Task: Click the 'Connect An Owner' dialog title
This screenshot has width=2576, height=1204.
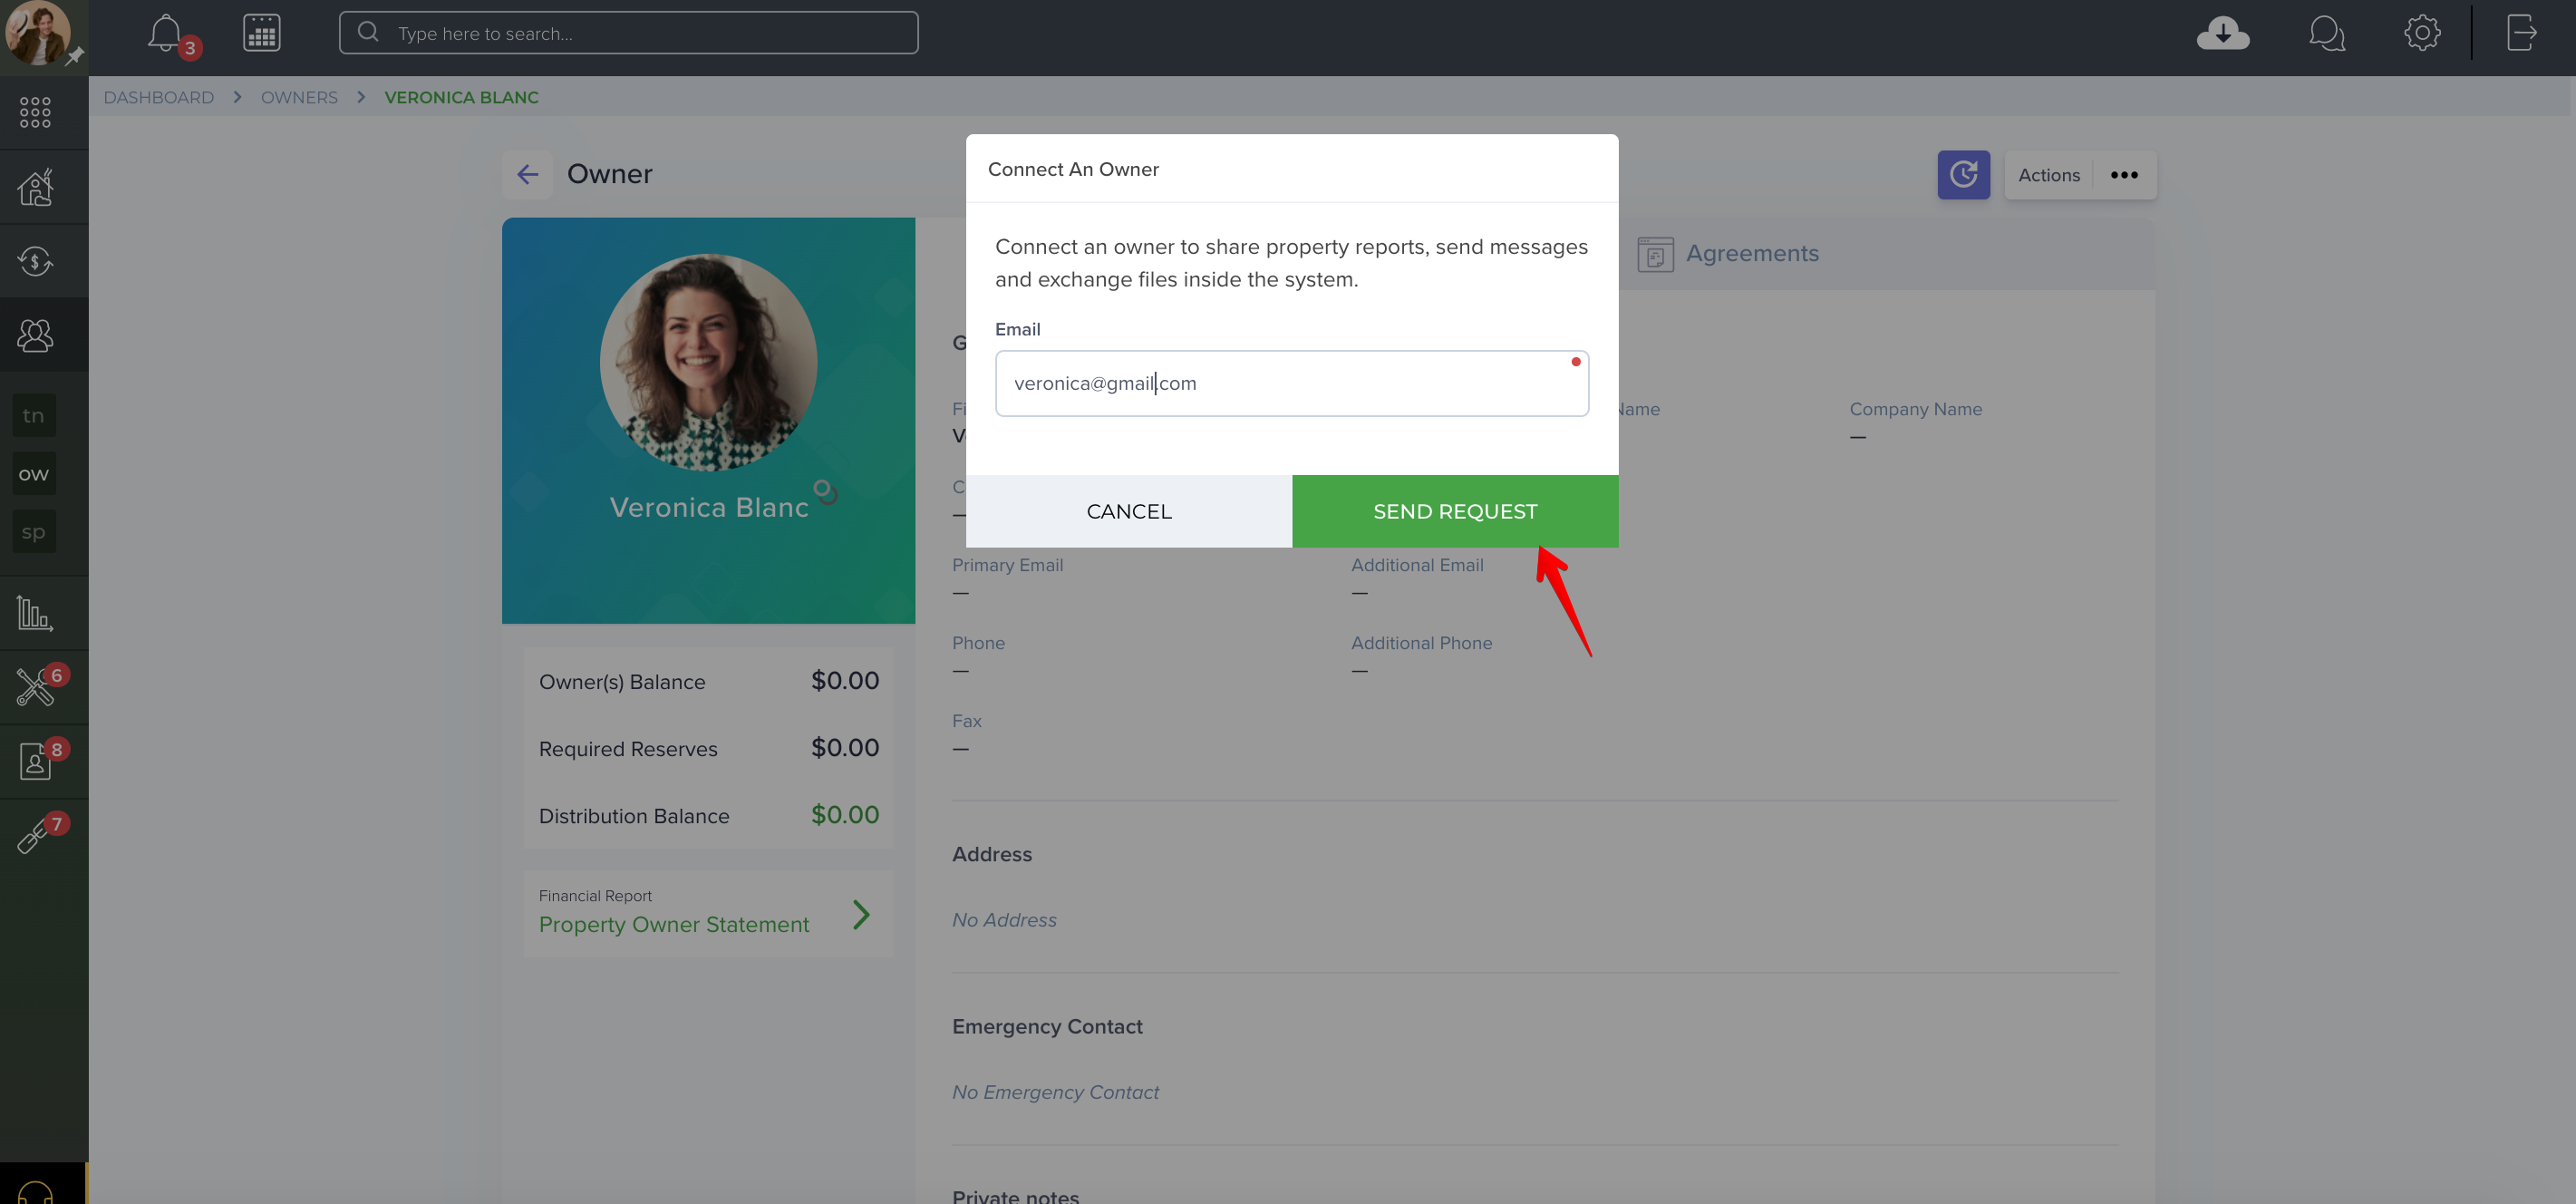Action: click(1073, 169)
